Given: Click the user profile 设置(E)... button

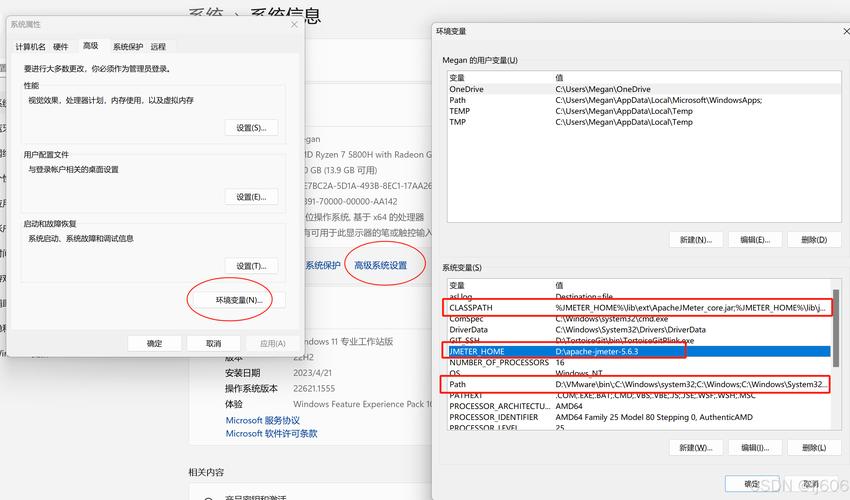Looking at the screenshot, I should (x=251, y=197).
